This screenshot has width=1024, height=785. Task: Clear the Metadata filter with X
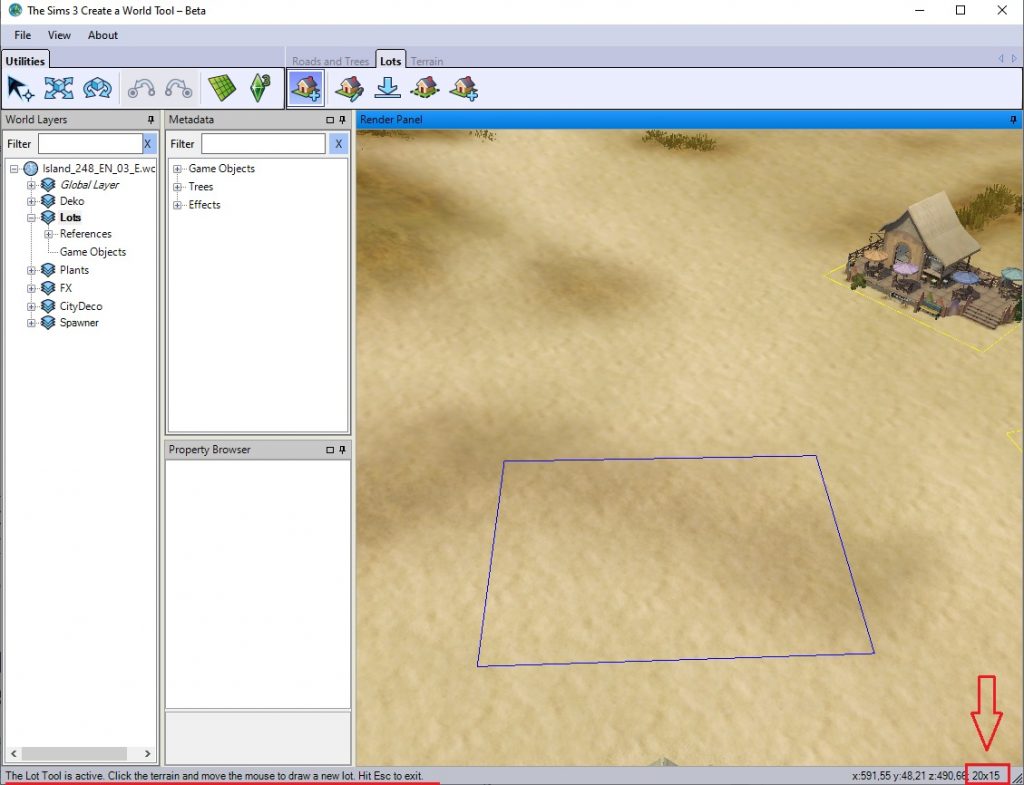coord(338,144)
